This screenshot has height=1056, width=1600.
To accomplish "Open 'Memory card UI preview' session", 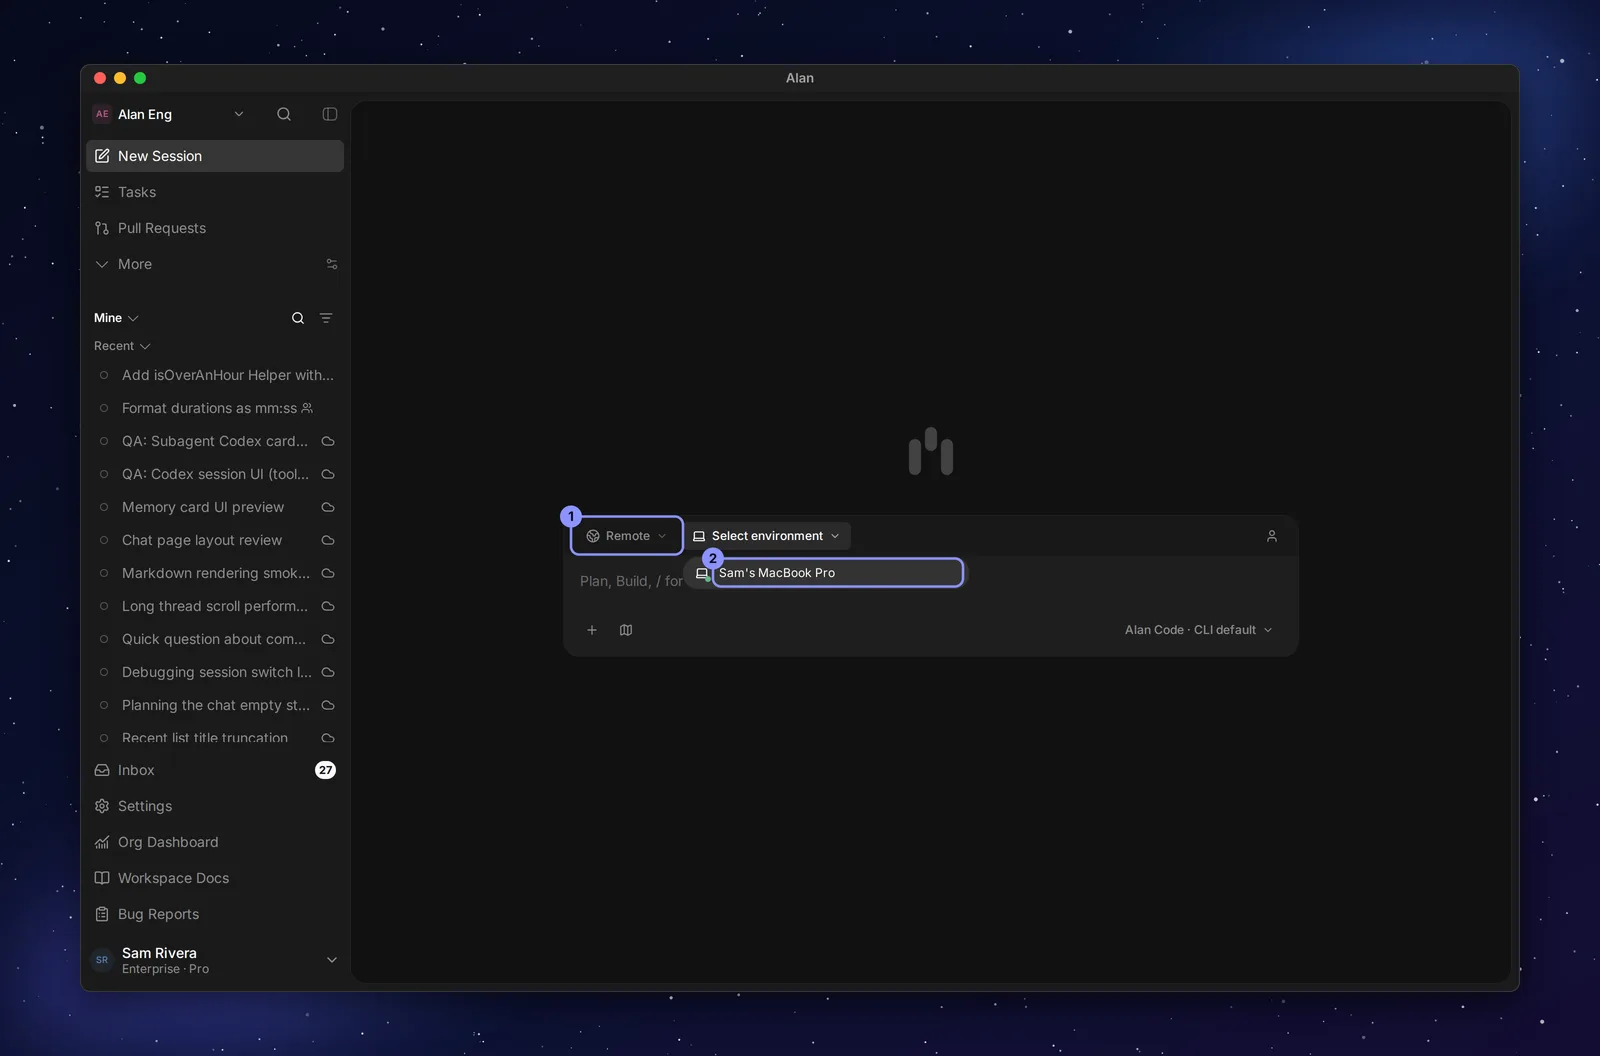I will (215, 507).
